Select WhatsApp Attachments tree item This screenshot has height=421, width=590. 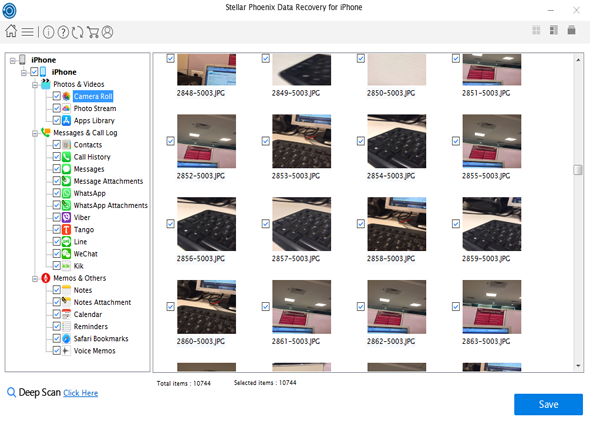point(111,205)
